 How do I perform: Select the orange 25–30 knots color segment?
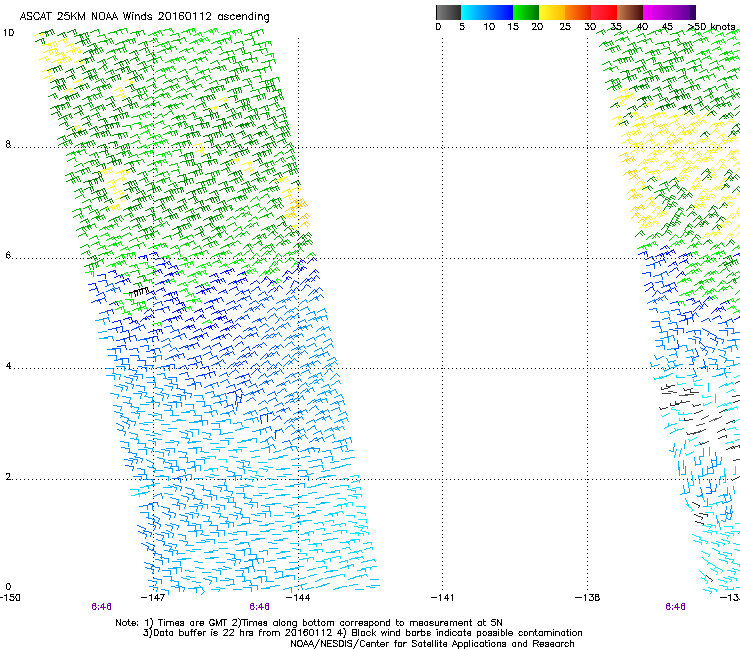578,12
